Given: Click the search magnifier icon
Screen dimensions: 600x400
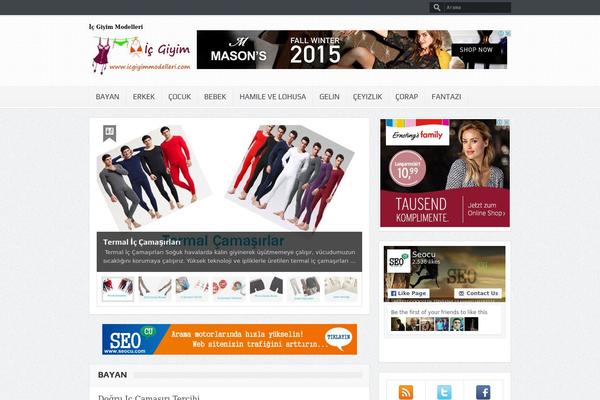Looking at the screenshot, I should [437, 7].
